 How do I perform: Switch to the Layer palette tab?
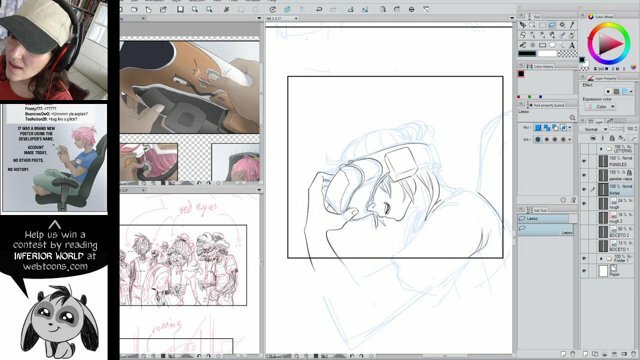click(x=596, y=122)
